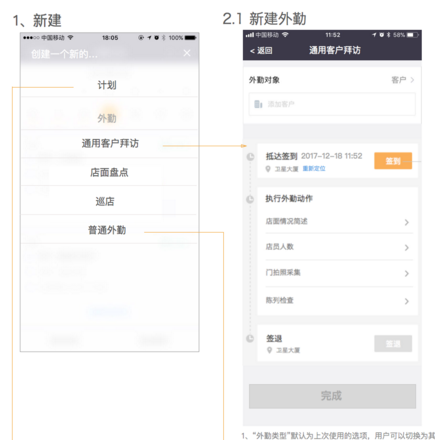Focus the 添加客户 input field

[332, 104]
